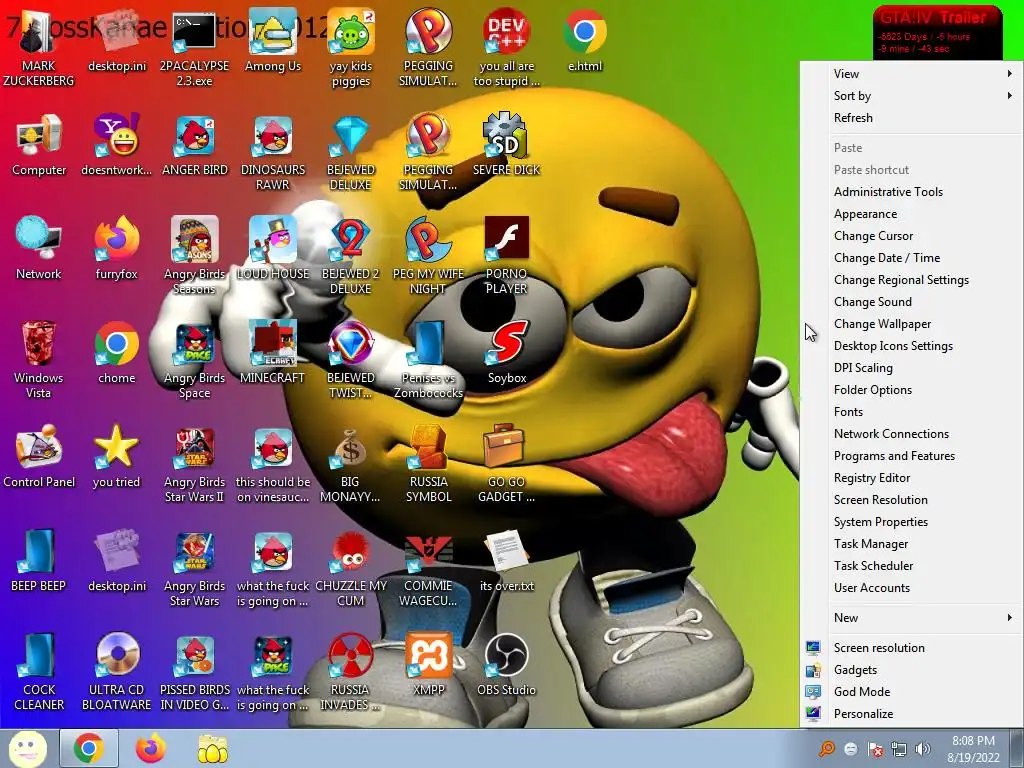
Task: Launch the XMPP shortcut
Action: 428,665
